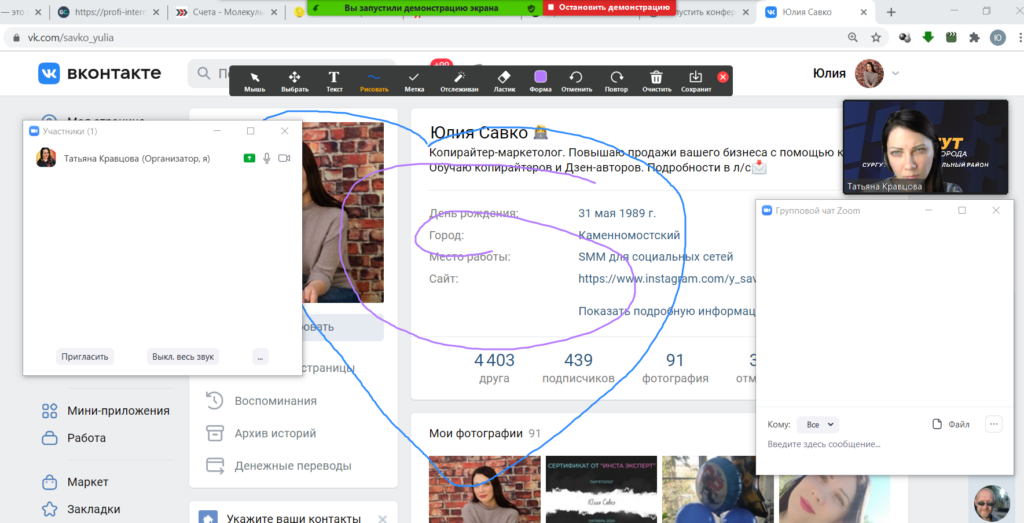The image size is (1024, 523).
Task: Open Денежные переводы menu item
Action: click(x=280, y=466)
